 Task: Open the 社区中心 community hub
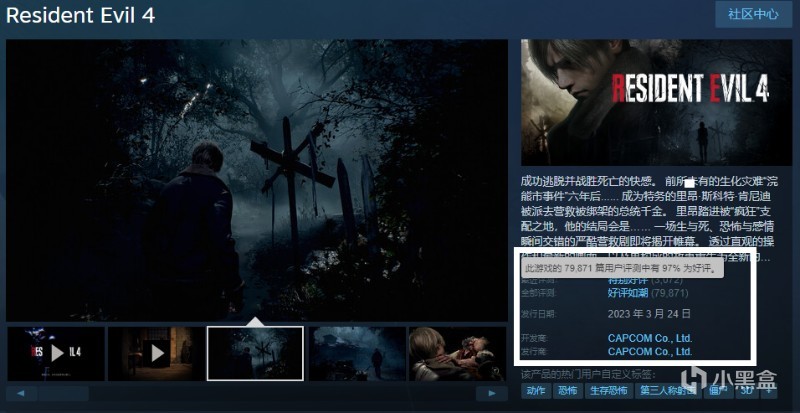click(753, 14)
